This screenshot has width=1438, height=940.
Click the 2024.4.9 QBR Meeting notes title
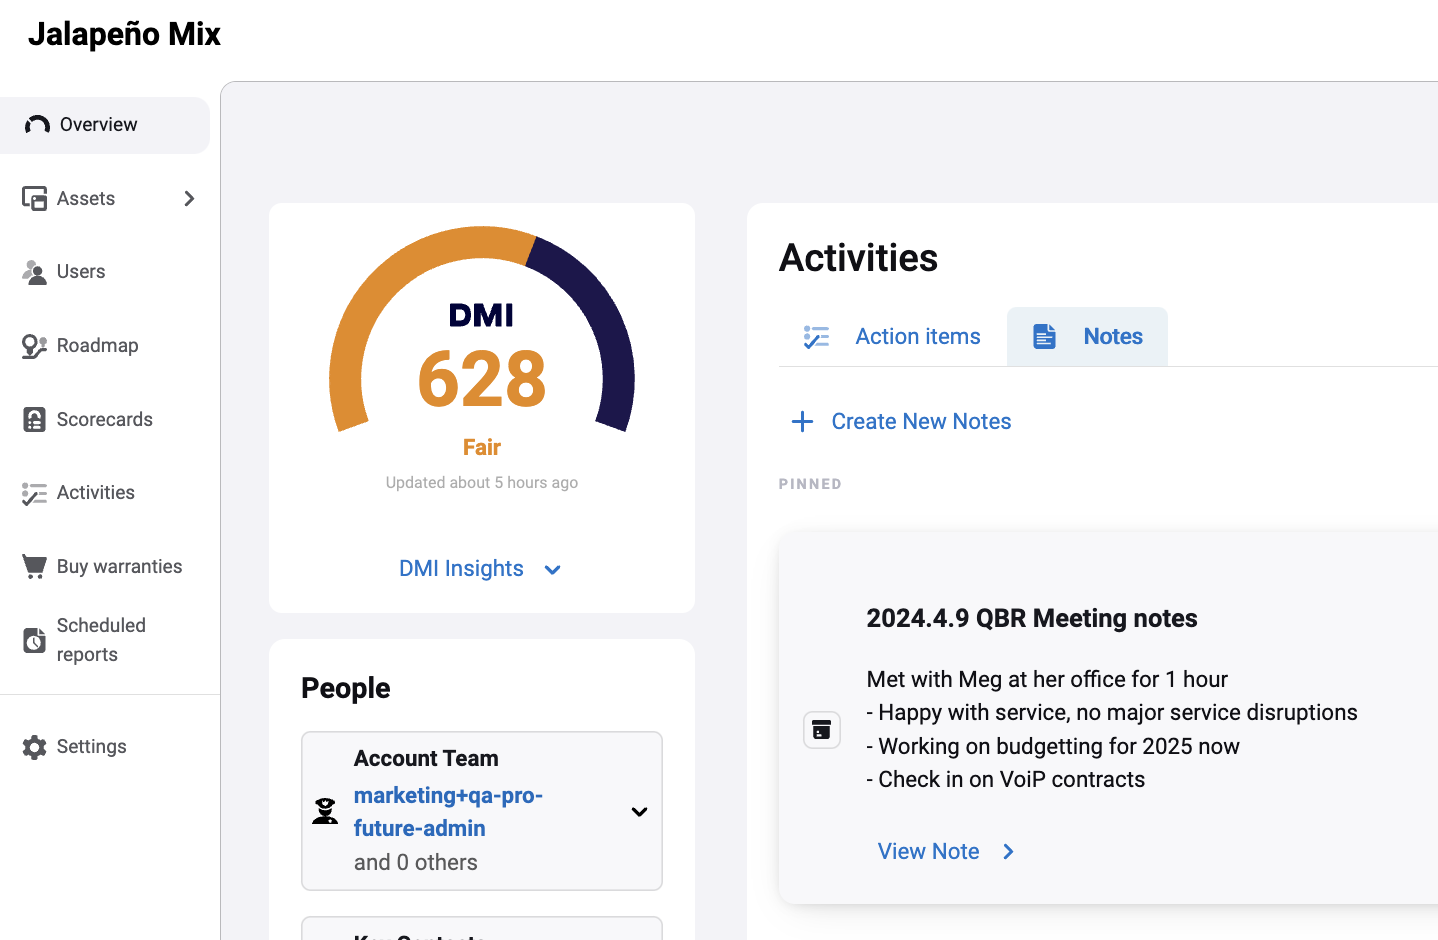coord(1031,619)
